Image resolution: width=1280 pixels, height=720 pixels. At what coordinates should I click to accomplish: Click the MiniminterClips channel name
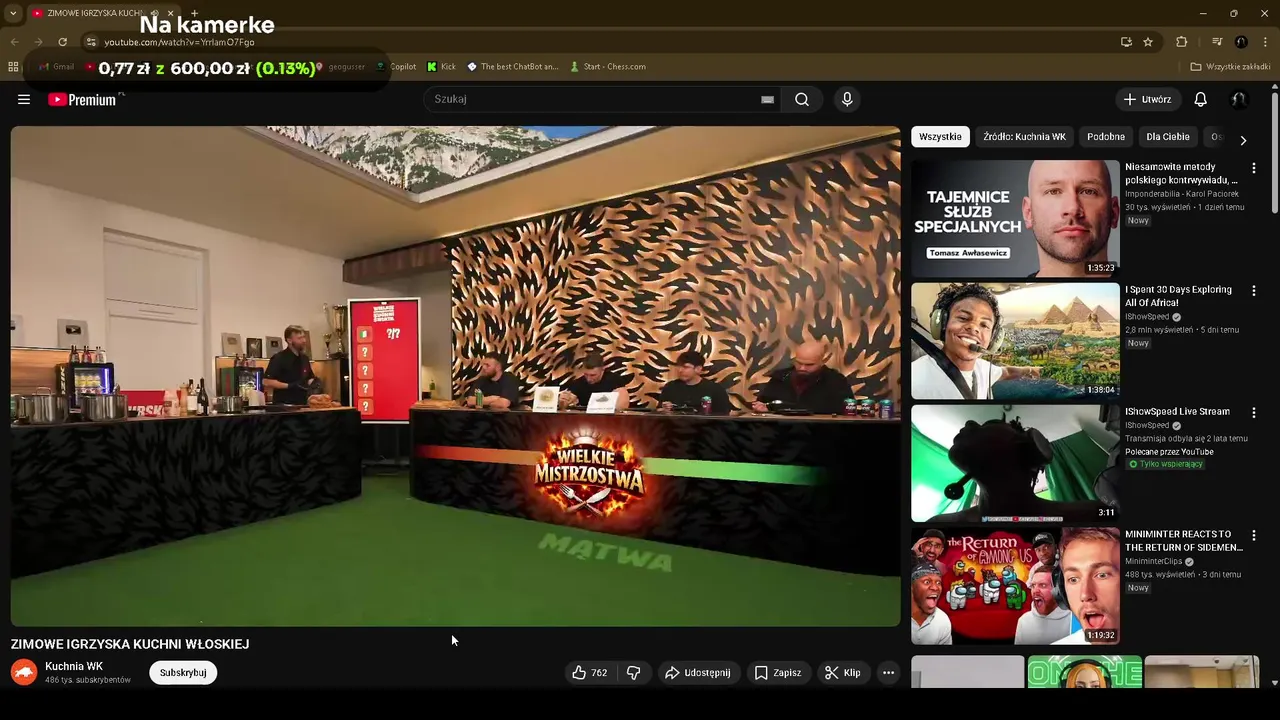tap(1154, 561)
